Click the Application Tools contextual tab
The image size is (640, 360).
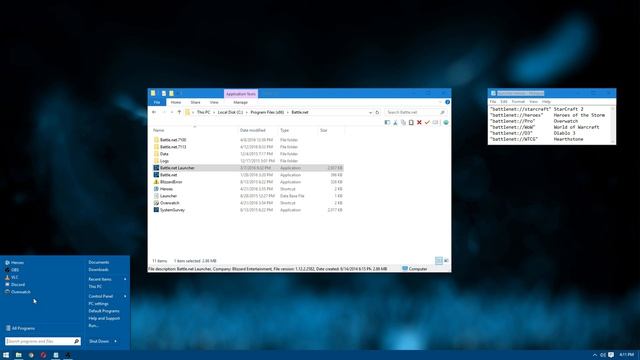point(241,94)
